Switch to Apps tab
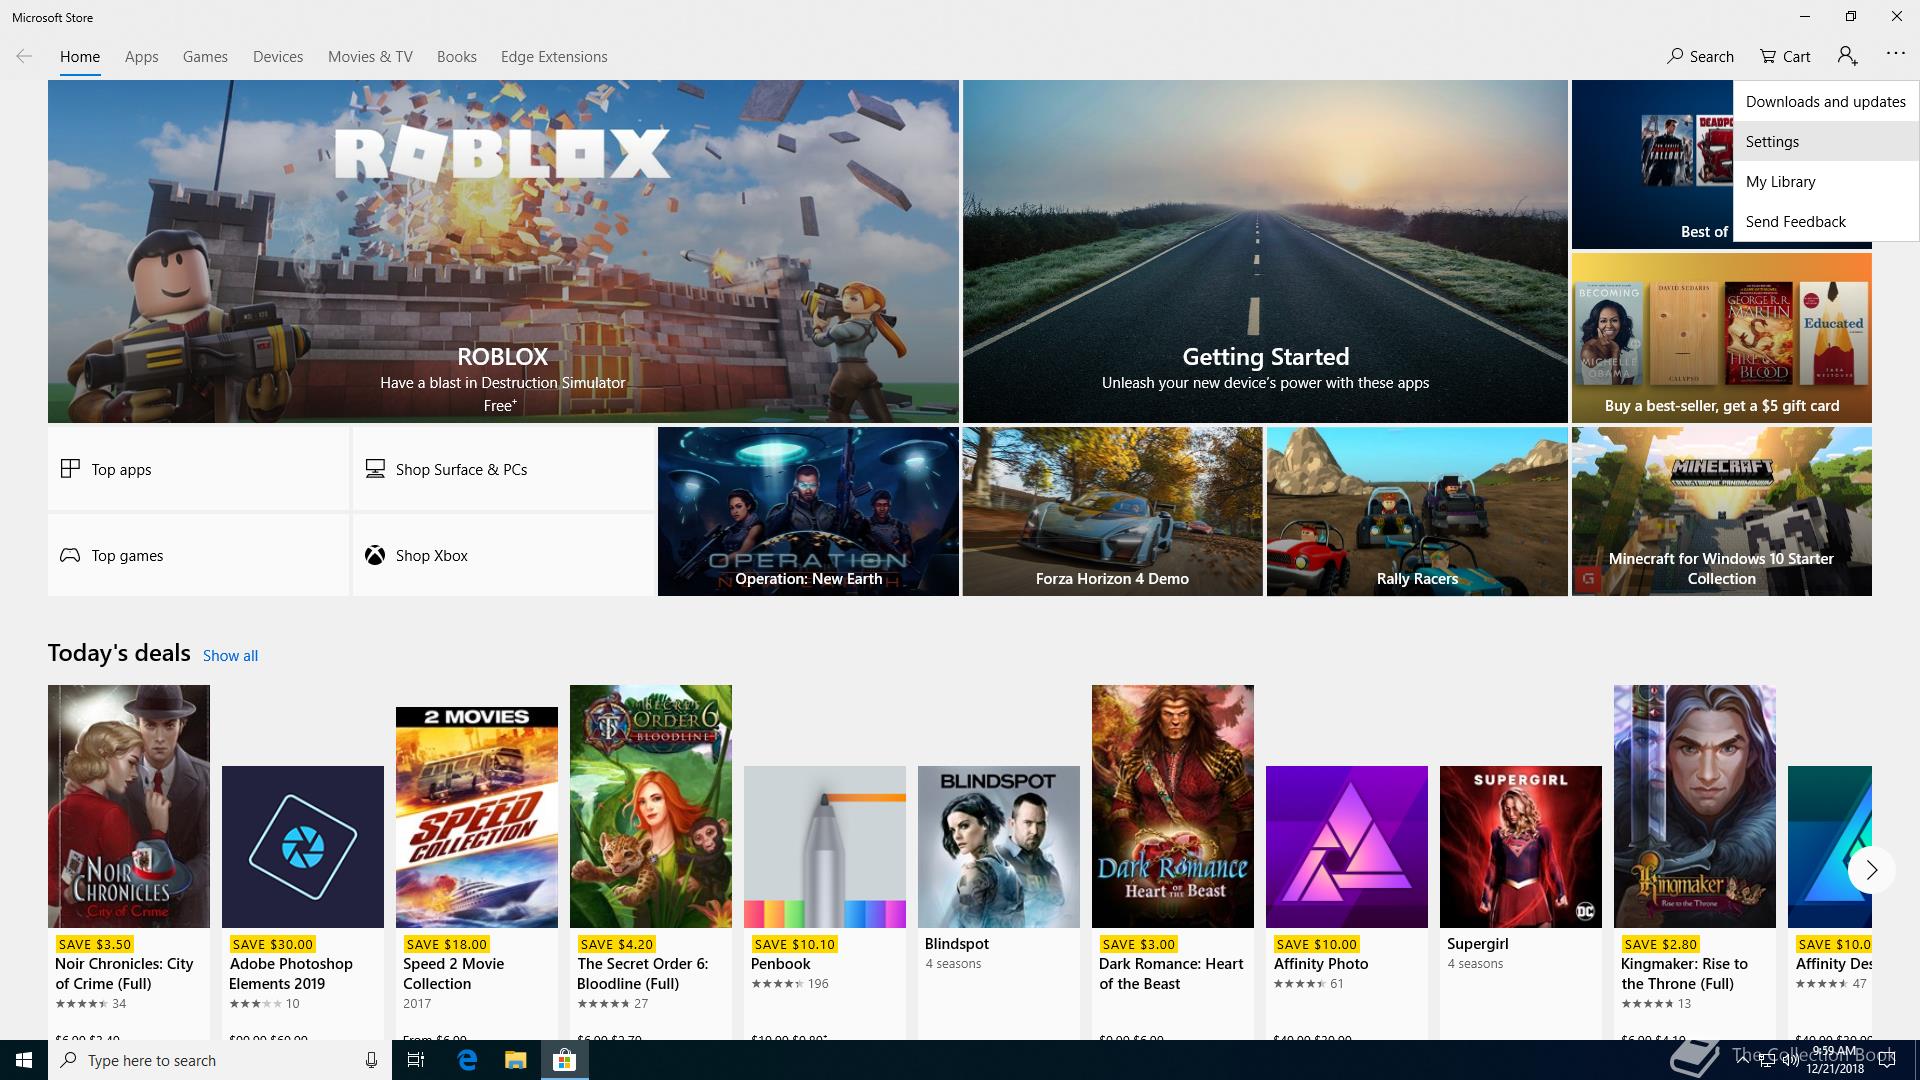1920x1080 pixels. point(141,57)
